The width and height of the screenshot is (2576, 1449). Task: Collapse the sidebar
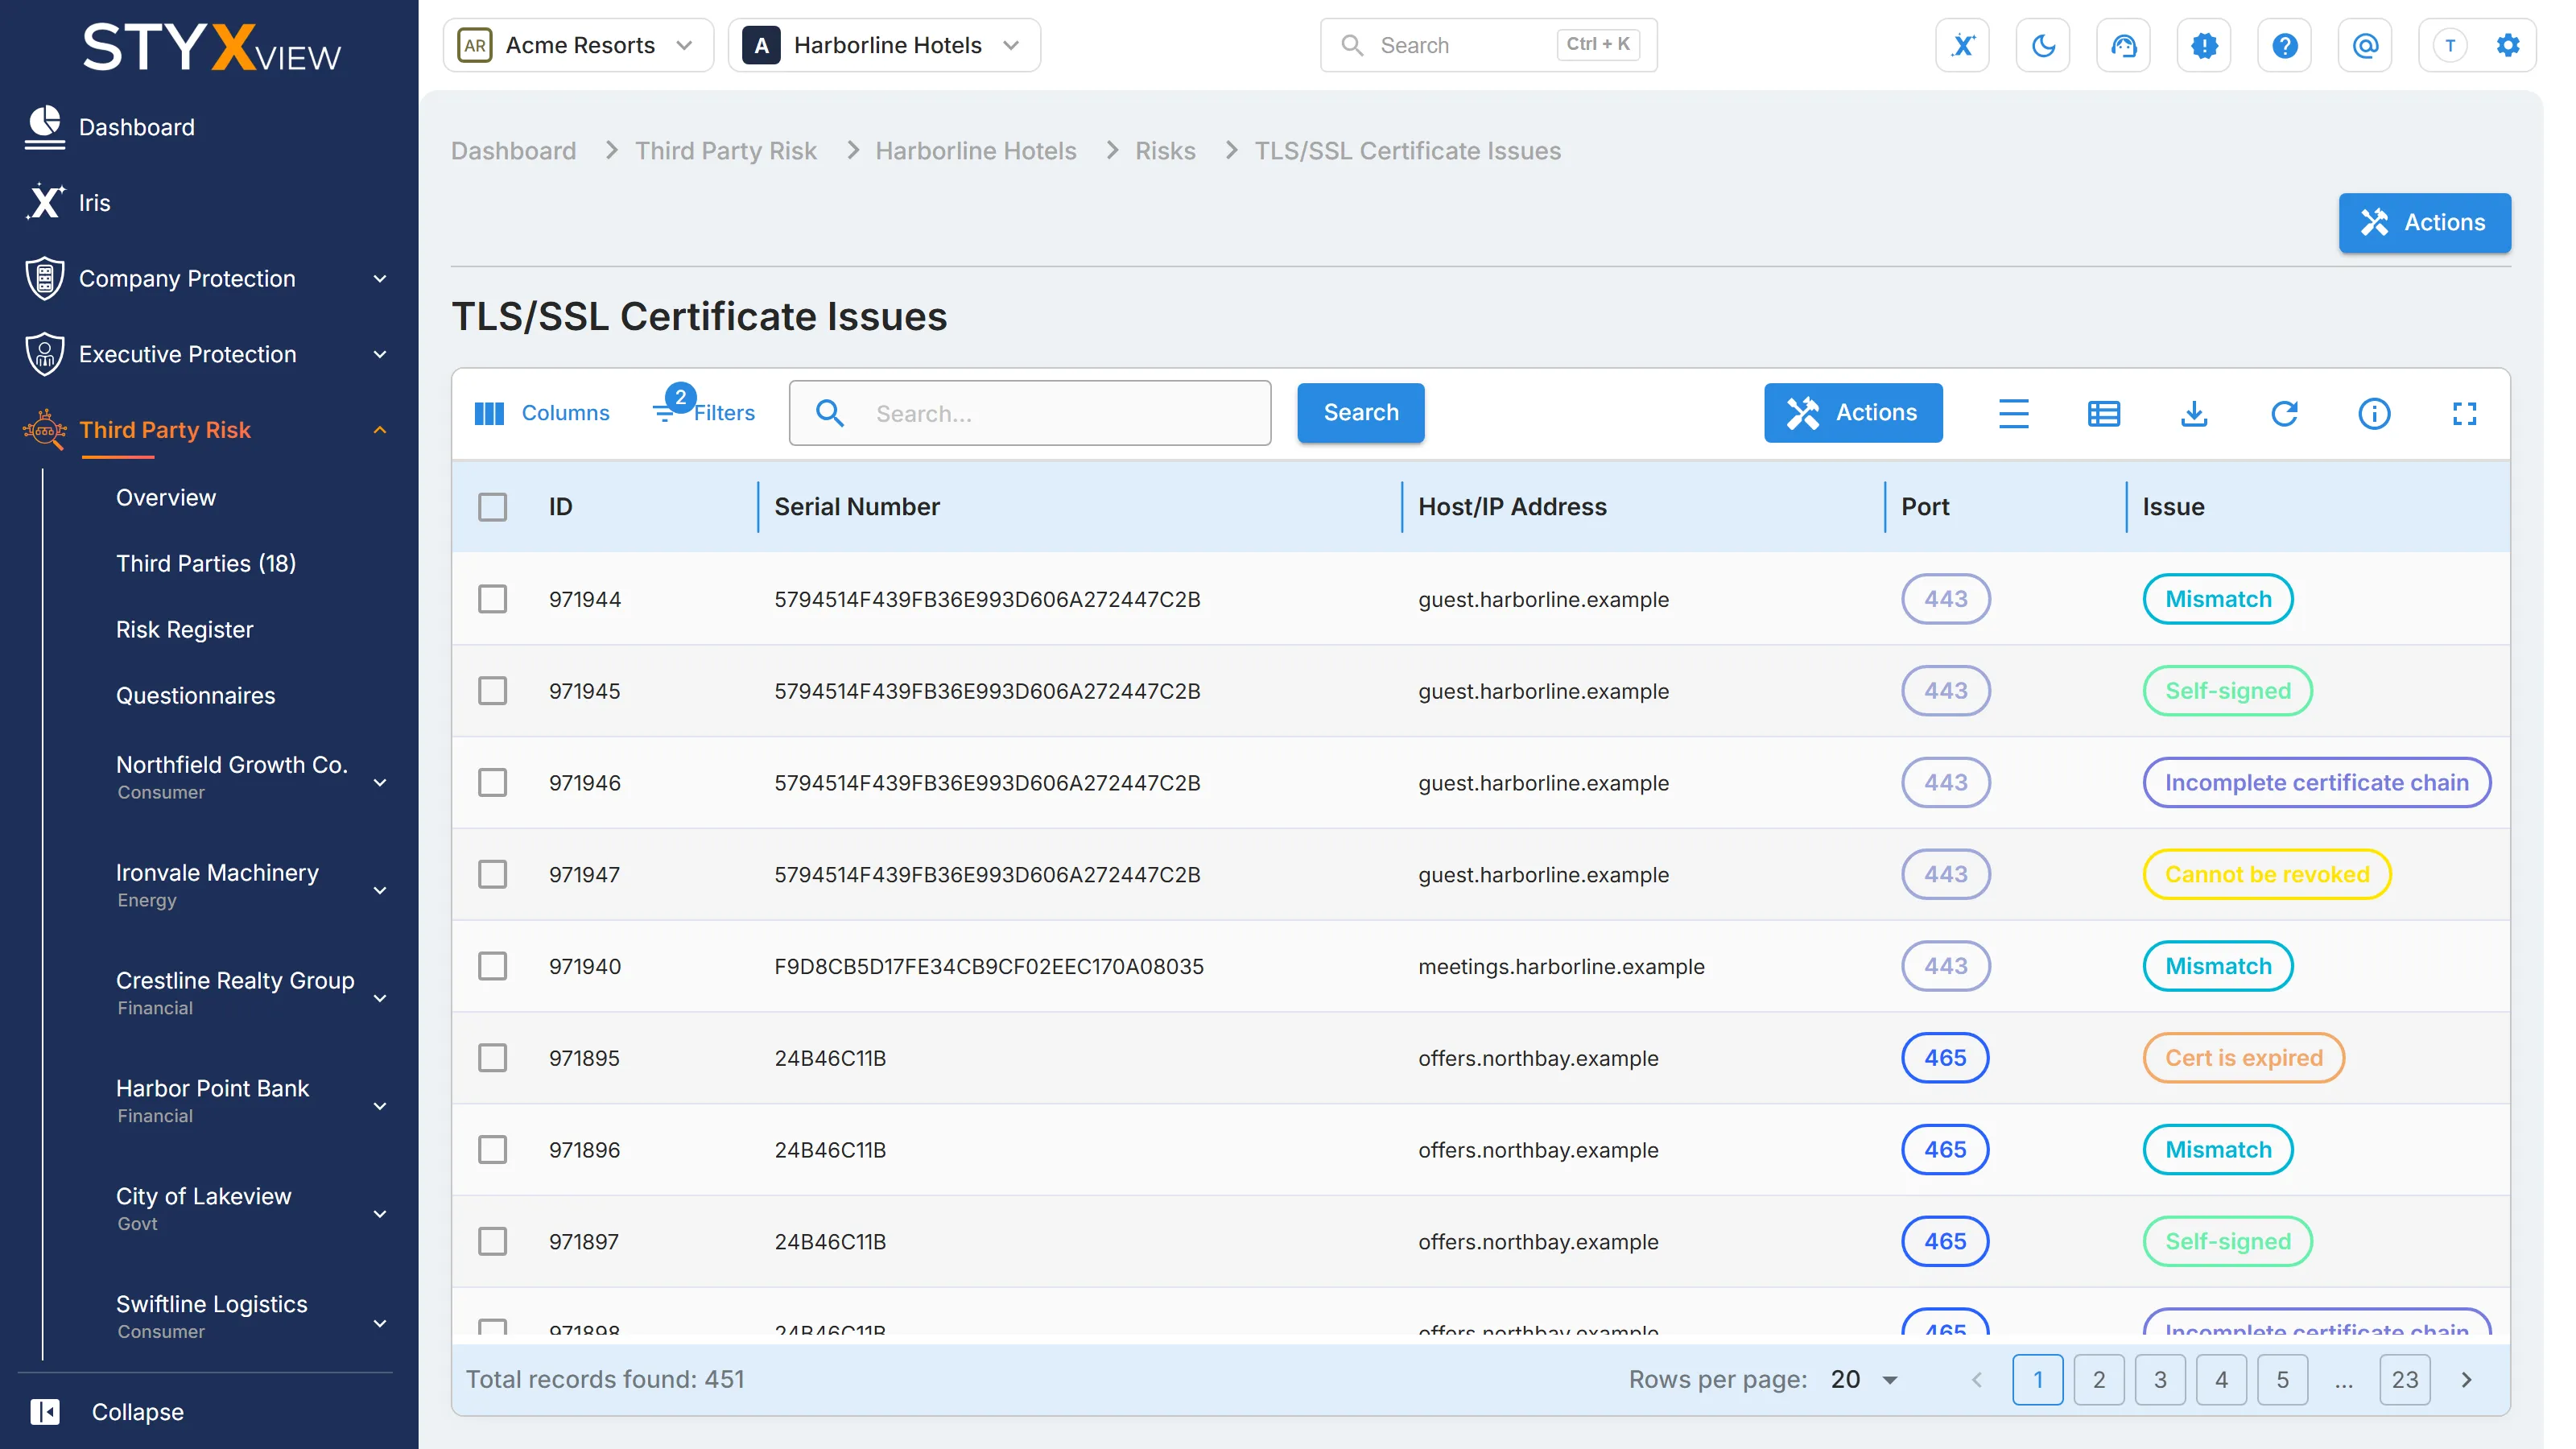107,1411
